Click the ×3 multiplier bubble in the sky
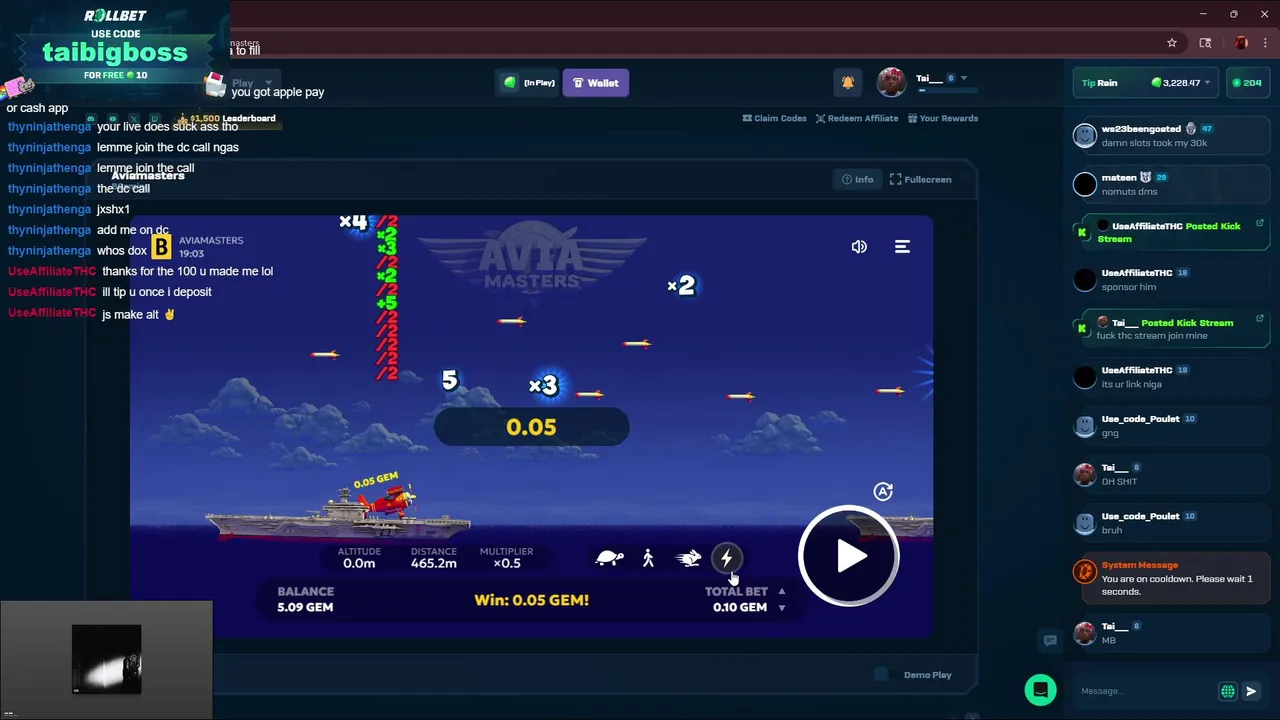Viewport: 1280px width, 720px height. (543, 385)
